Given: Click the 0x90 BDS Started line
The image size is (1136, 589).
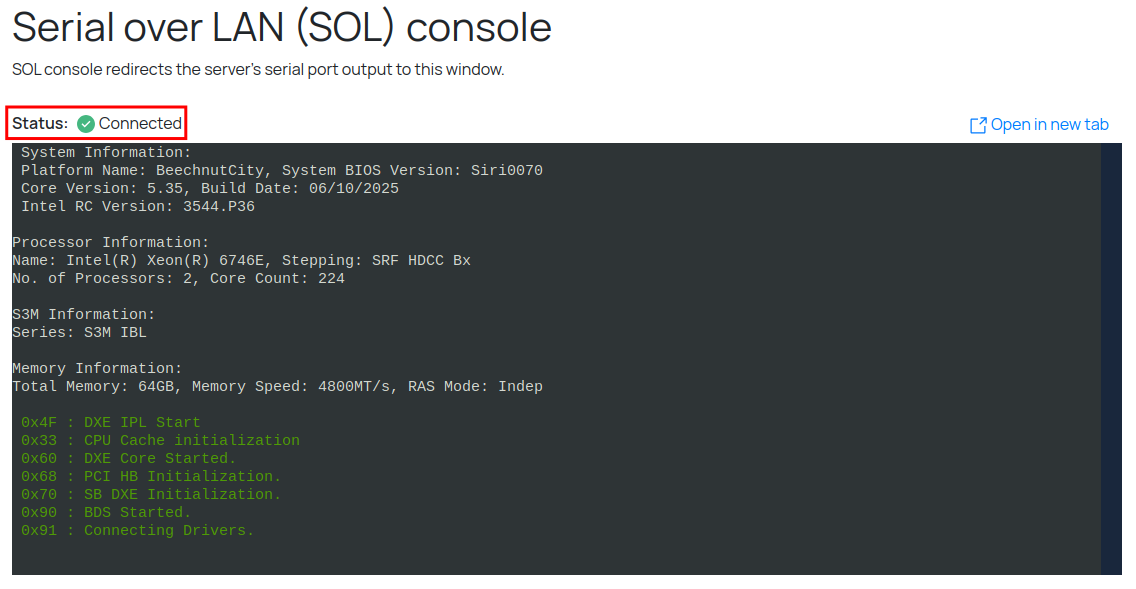Looking at the screenshot, I should pyautogui.click(x=105, y=513).
